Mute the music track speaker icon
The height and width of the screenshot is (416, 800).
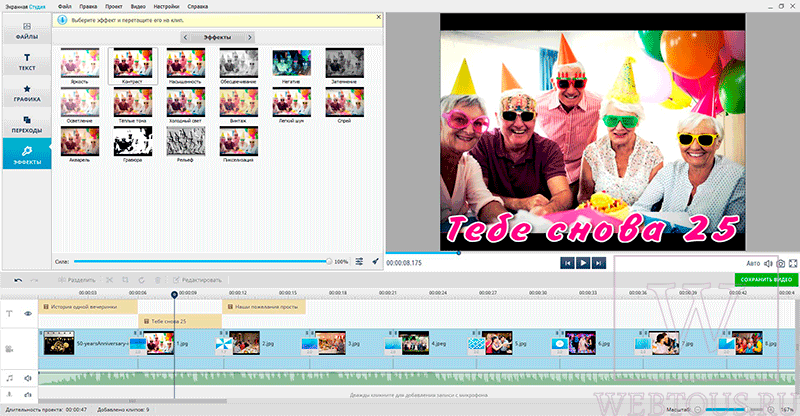pyautogui.click(x=28, y=378)
